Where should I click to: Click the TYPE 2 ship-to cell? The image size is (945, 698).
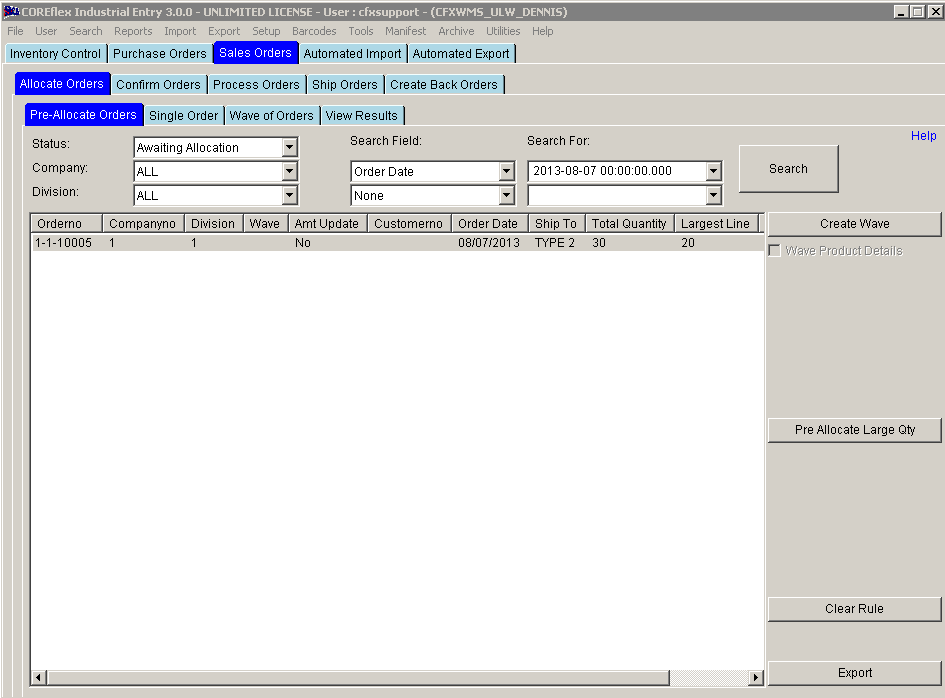click(554, 243)
